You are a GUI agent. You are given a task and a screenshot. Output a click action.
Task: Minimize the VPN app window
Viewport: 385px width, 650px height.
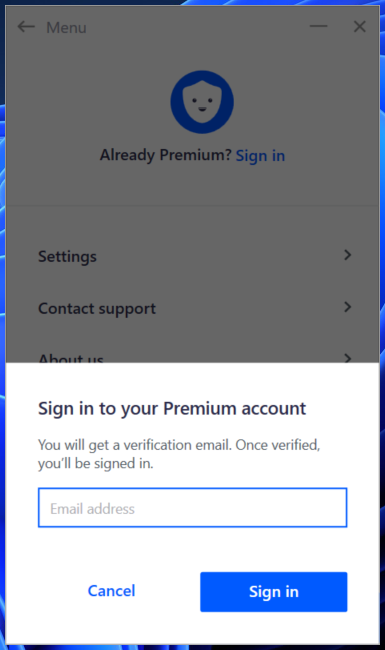318,26
